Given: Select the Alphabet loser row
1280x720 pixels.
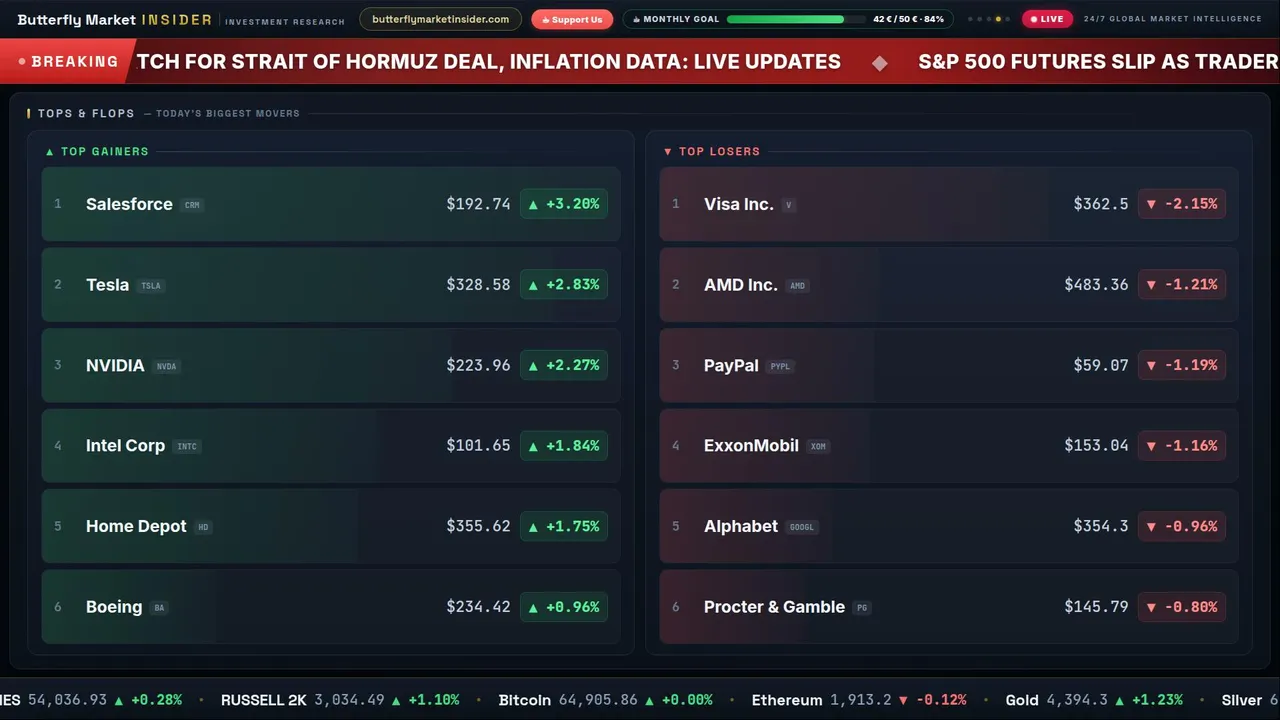Looking at the screenshot, I should [x=949, y=526].
